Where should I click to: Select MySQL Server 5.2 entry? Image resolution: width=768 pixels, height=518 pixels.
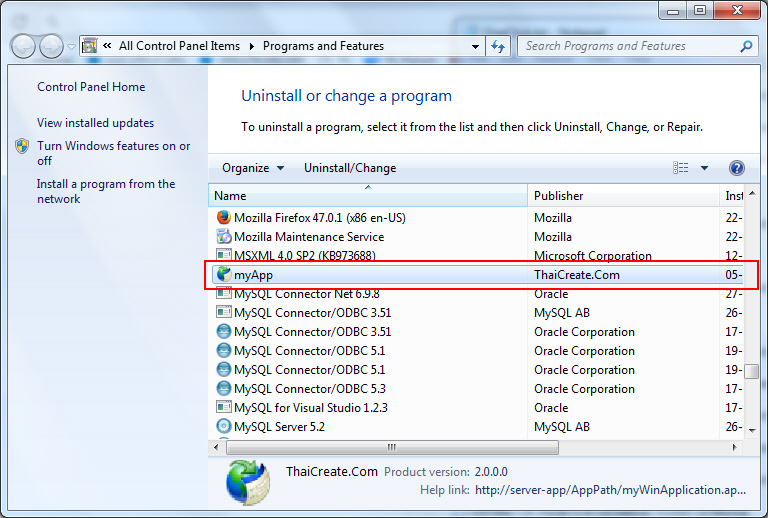279,427
